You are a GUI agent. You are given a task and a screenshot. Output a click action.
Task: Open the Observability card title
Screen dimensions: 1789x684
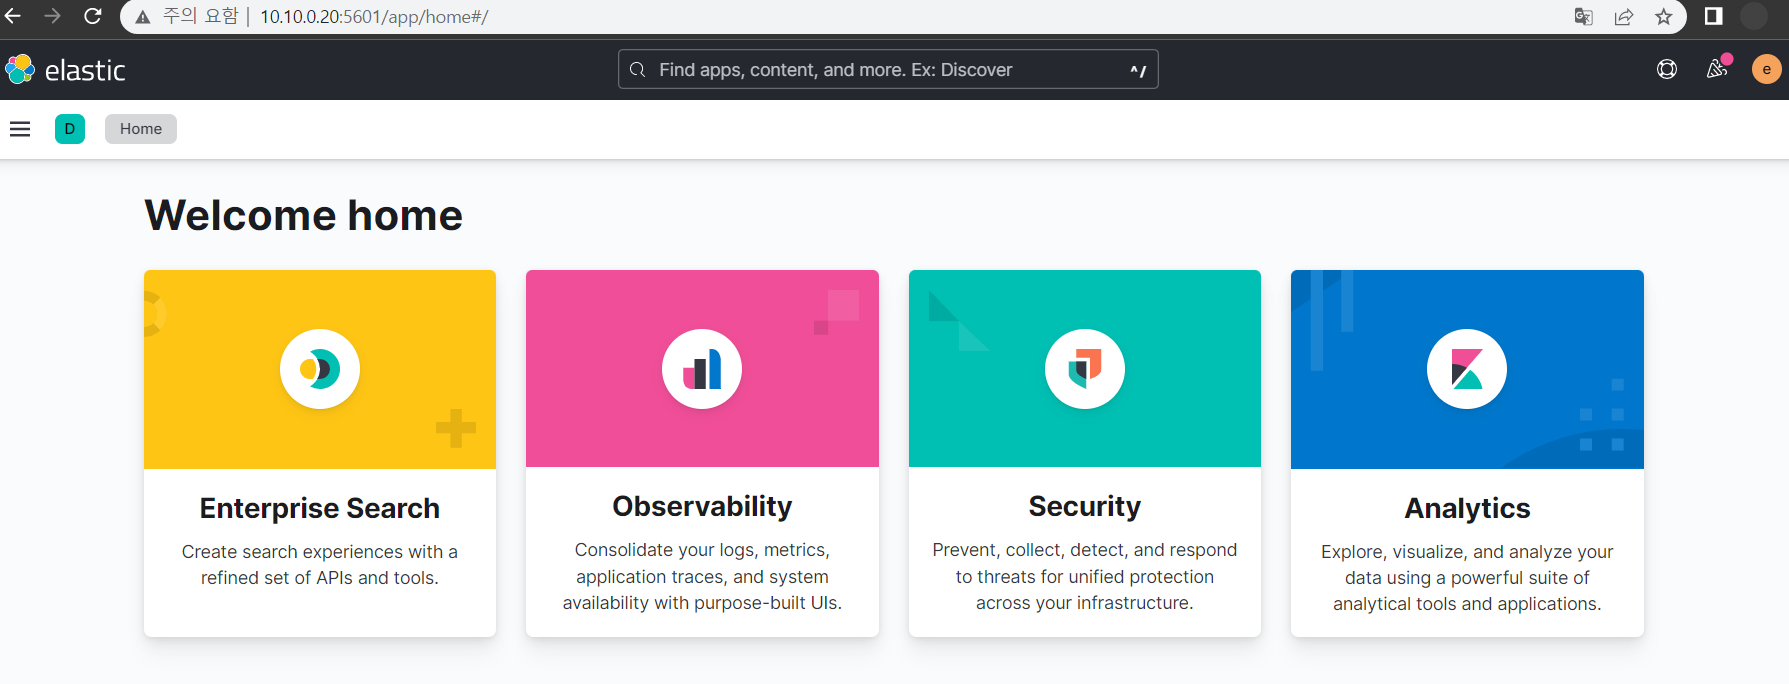click(x=702, y=506)
